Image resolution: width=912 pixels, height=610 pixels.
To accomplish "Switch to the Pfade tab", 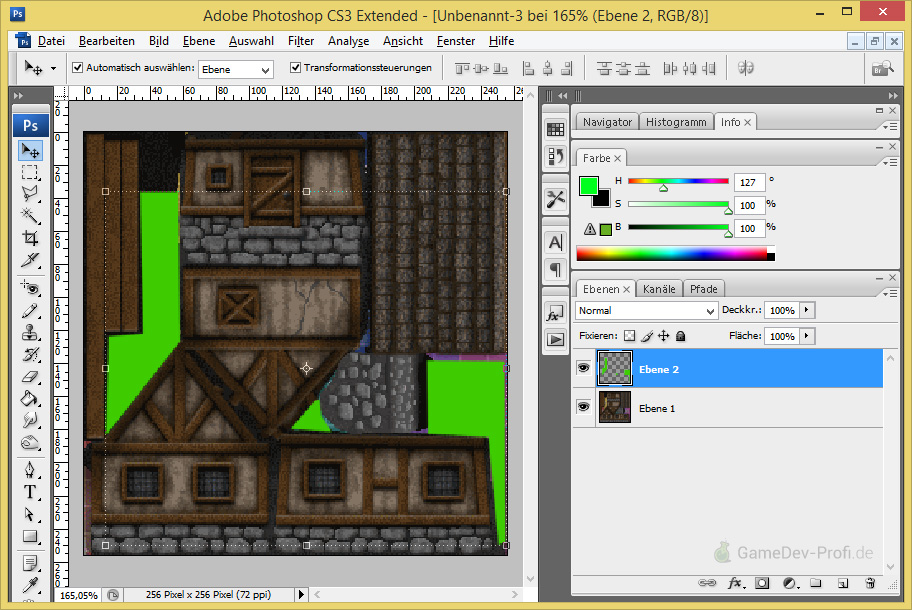I will (x=704, y=289).
